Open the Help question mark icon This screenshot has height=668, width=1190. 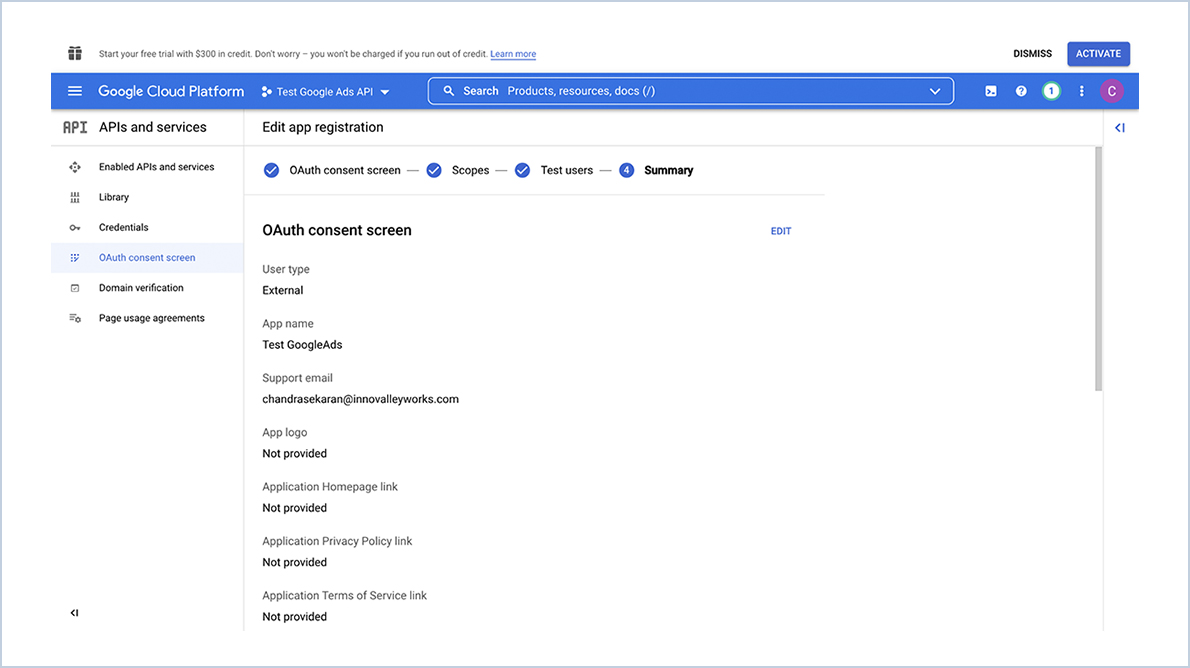pos(1021,90)
